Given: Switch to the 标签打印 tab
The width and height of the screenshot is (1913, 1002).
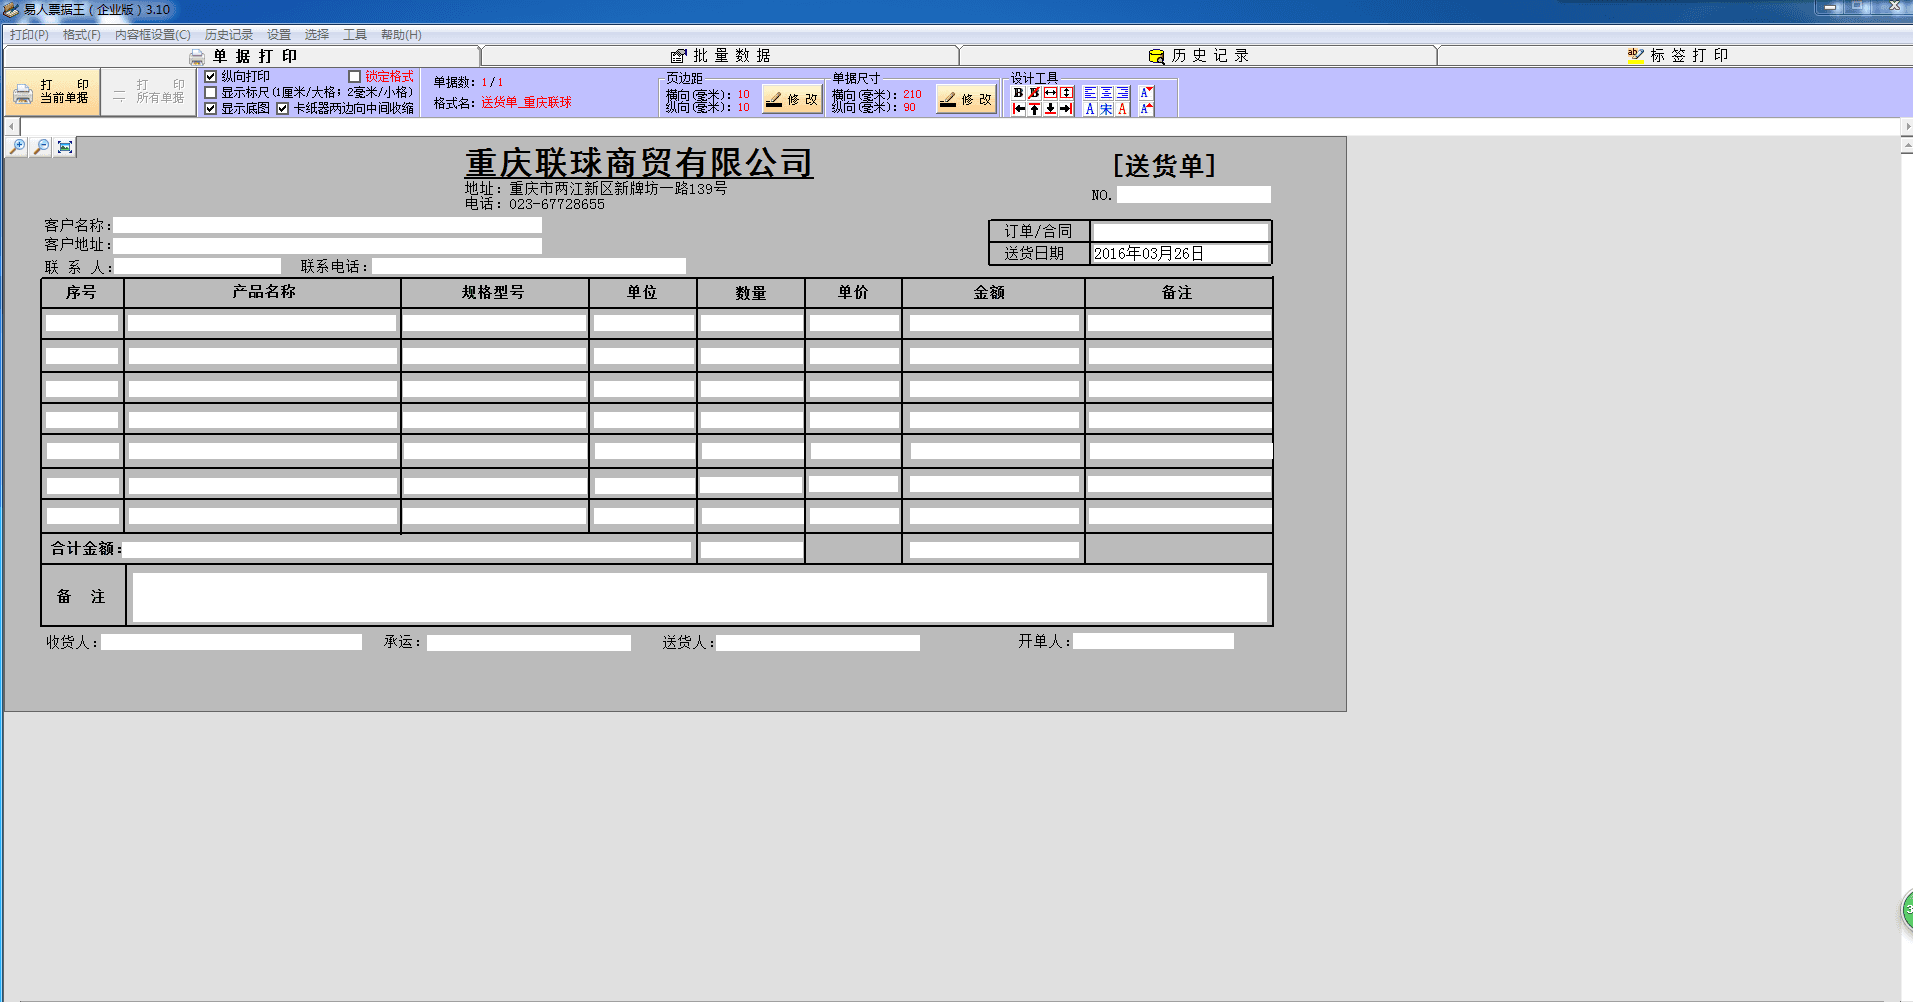Looking at the screenshot, I should click(1677, 56).
